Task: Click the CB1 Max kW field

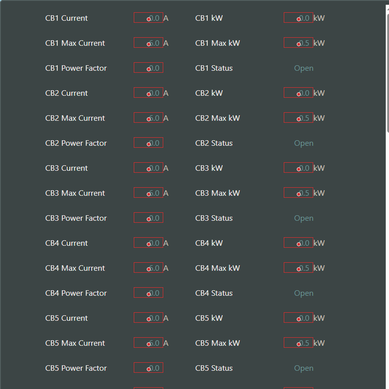Action: click(x=298, y=43)
